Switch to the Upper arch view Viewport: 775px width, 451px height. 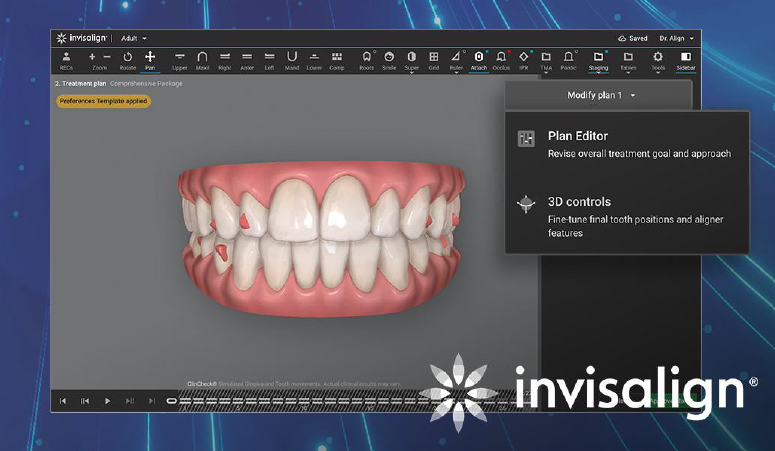(x=180, y=61)
